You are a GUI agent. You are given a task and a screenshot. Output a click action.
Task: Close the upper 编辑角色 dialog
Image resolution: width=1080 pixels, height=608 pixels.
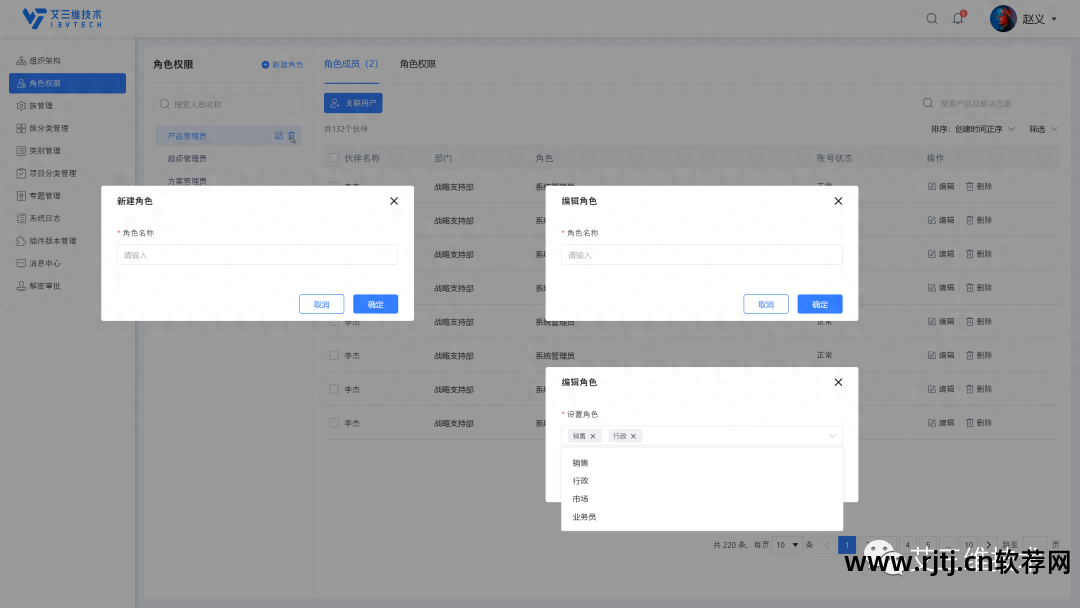point(838,201)
